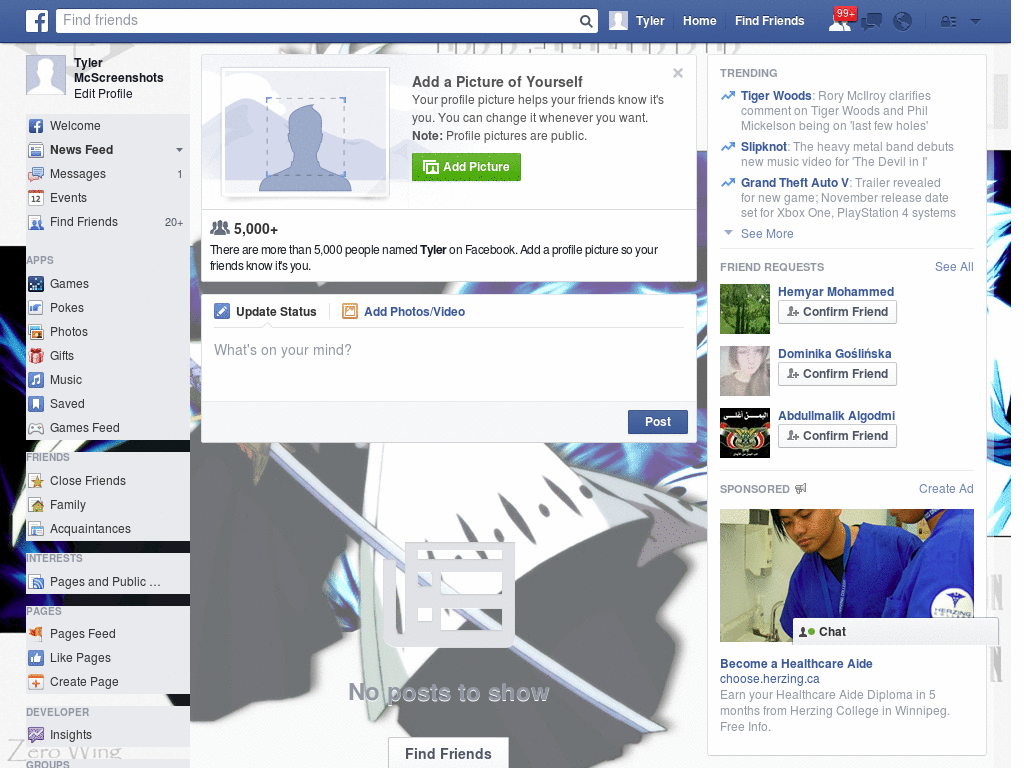
Task: Click the search magnifier icon
Action: tap(586, 21)
